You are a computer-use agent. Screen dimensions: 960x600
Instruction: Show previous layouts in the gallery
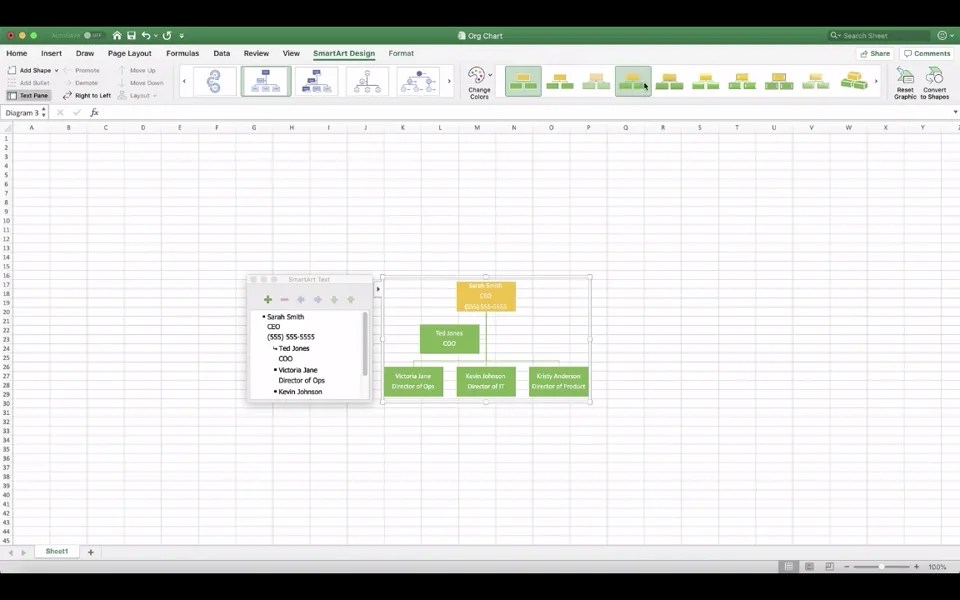point(184,81)
